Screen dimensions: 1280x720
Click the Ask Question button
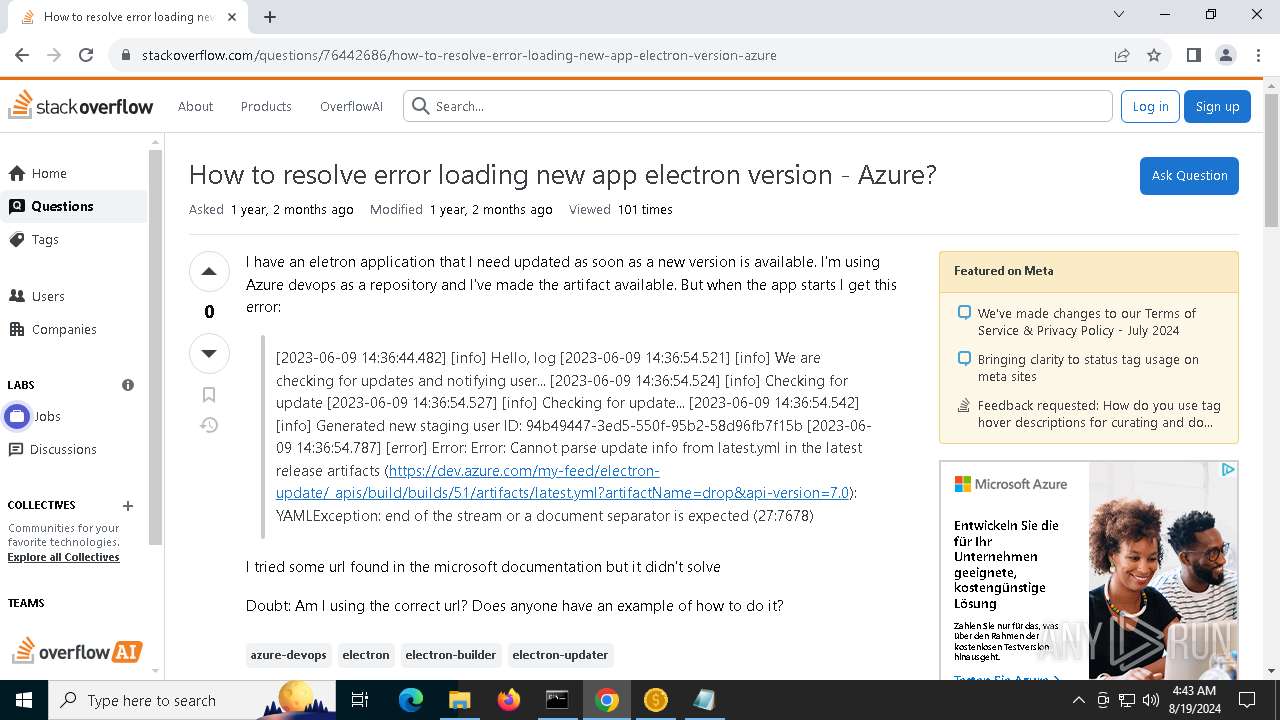click(x=1189, y=175)
